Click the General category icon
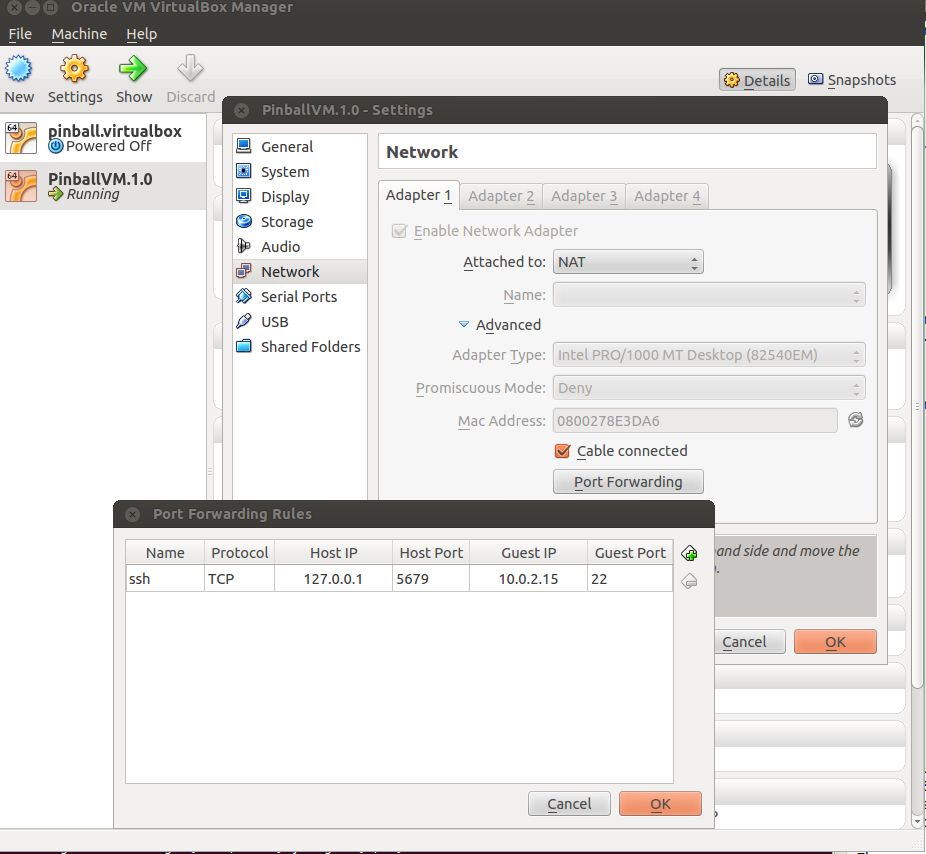 pos(244,146)
